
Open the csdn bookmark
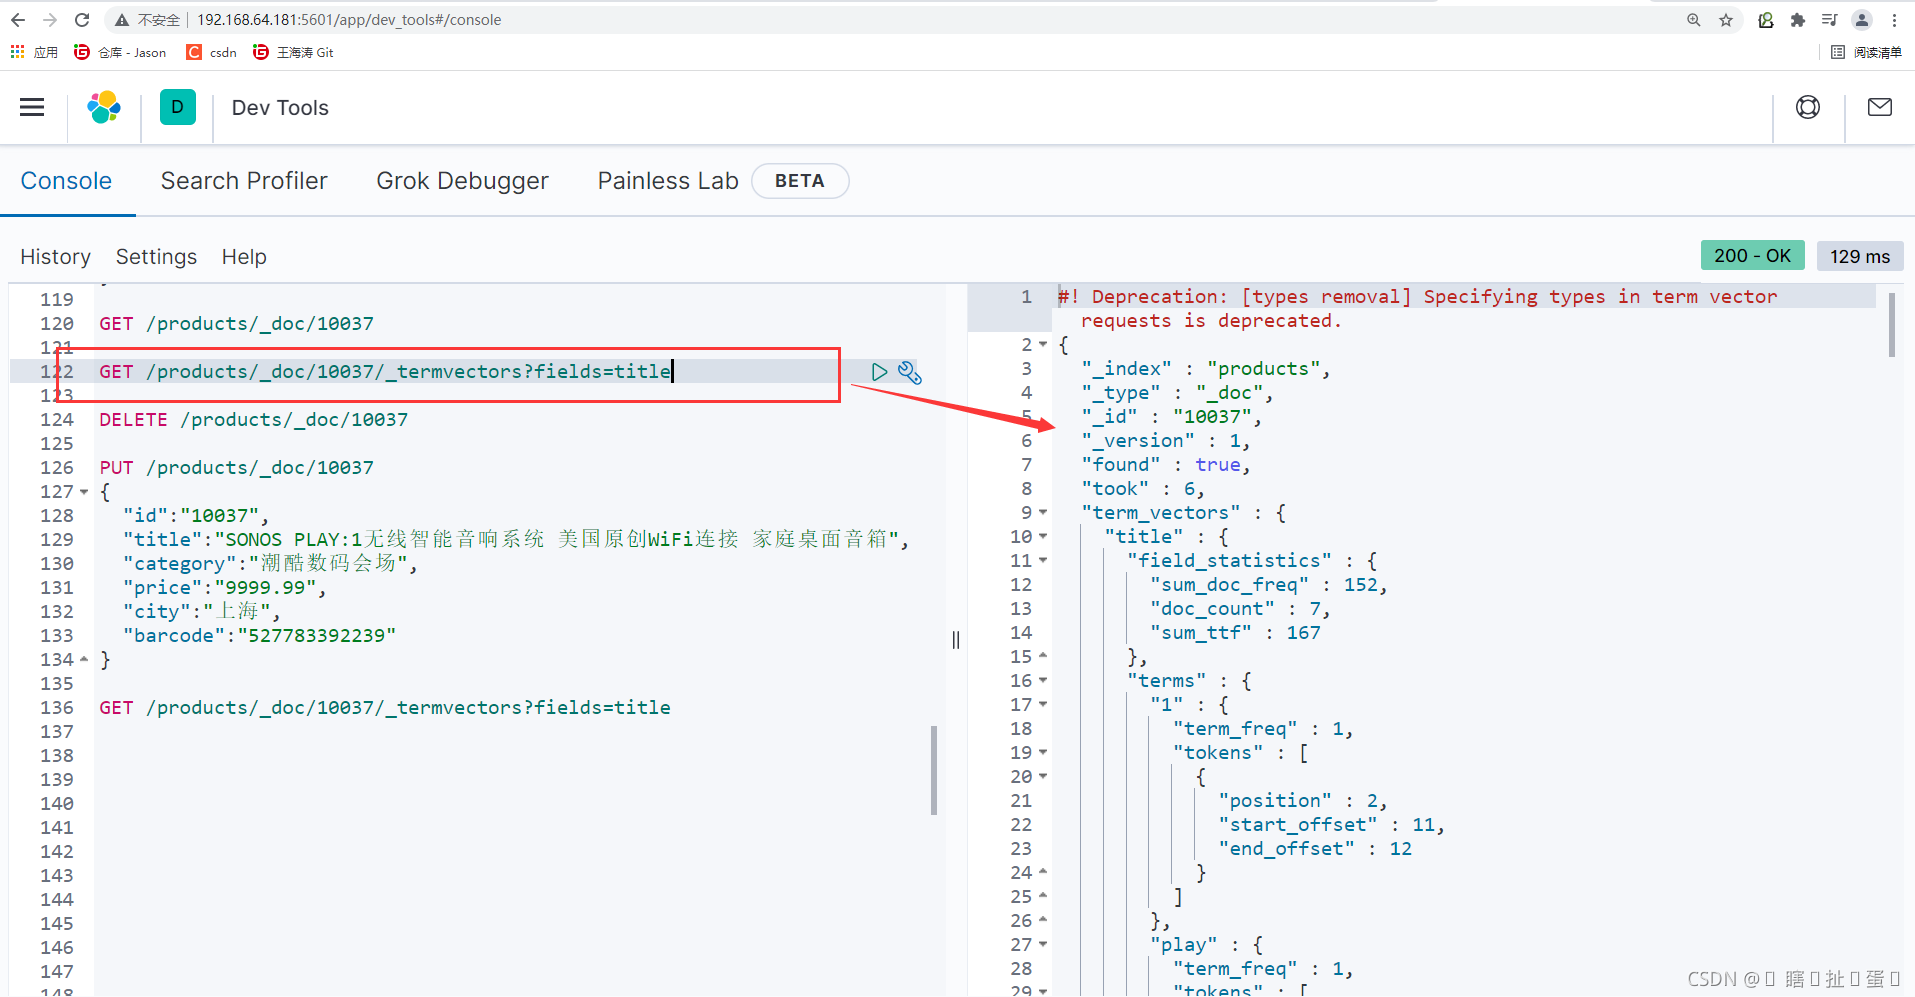point(212,52)
